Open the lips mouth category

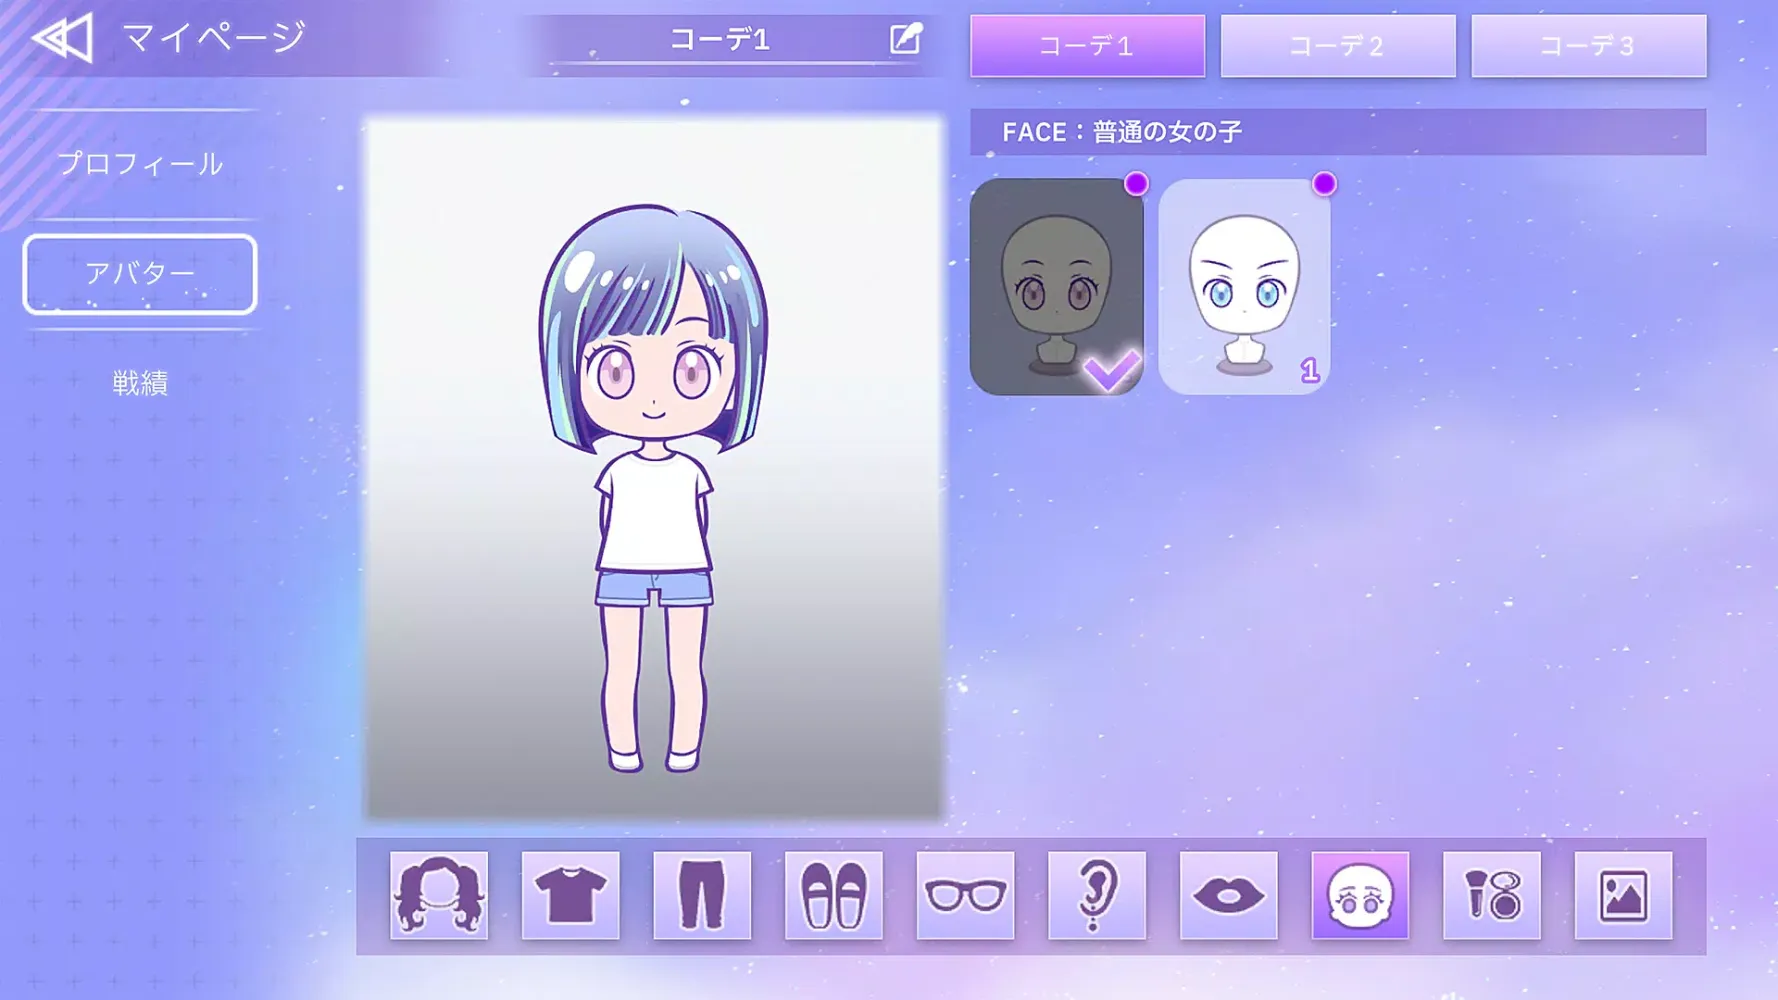pyautogui.click(x=1228, y=895)
